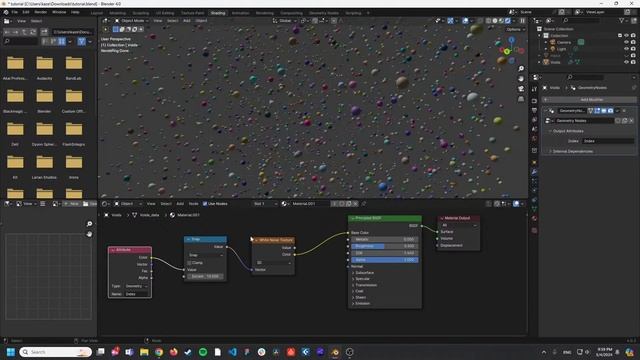Adjust the Metallic slider in Principled BSDF

pos(384,239)
